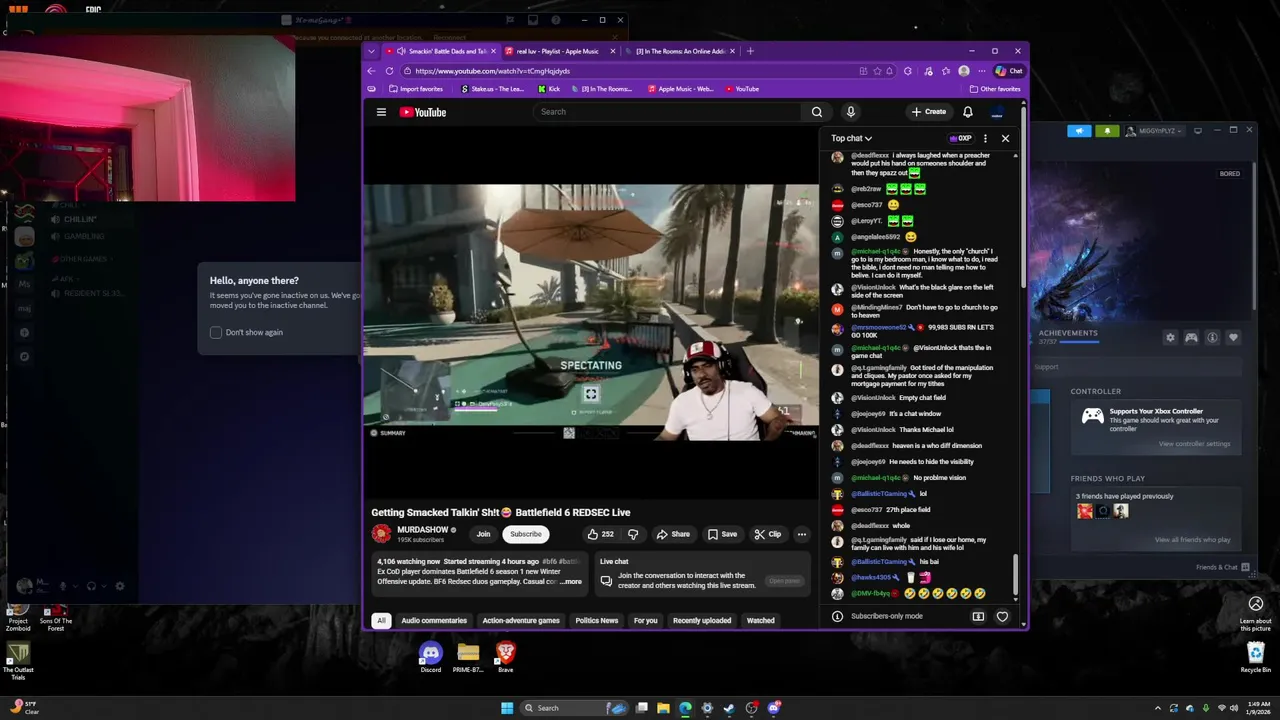Open the Other favorites folder
Image resolution: width=1280 pixels, height=720 pixels.
[x=995, y=89]
